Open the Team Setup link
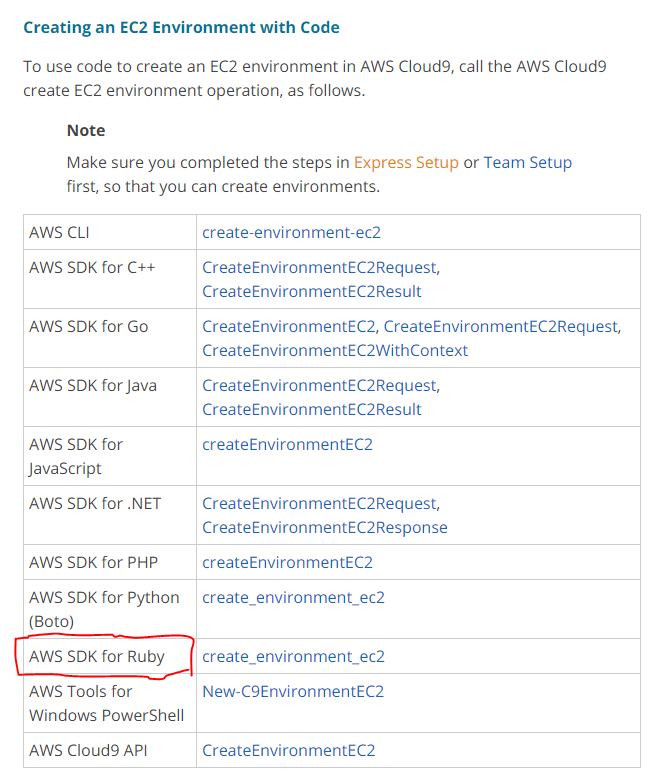Viewport: 662px width, 777px height. tap(528, 163)
